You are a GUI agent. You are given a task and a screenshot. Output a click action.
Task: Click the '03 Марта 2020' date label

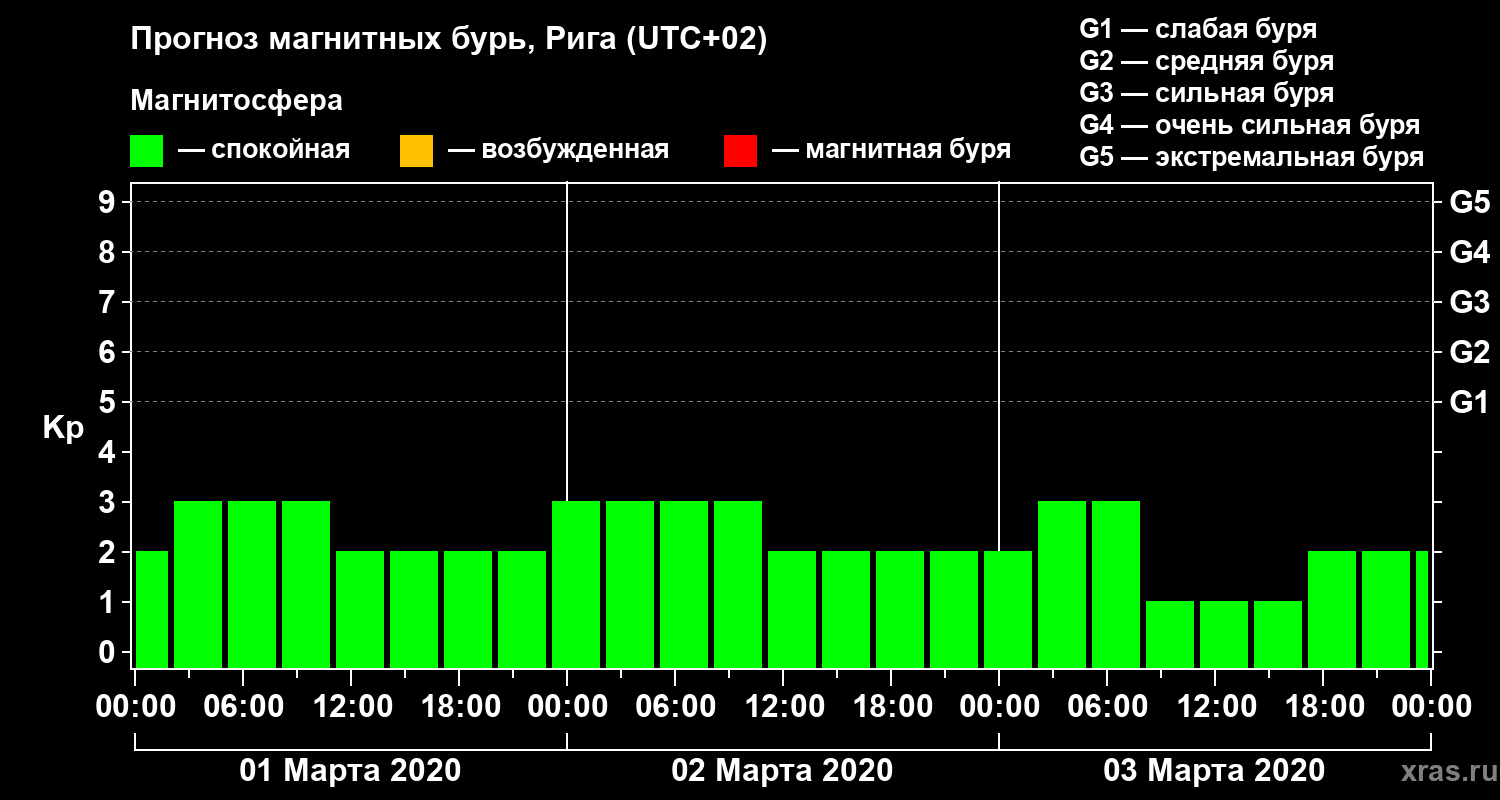tap(1214, 771)
